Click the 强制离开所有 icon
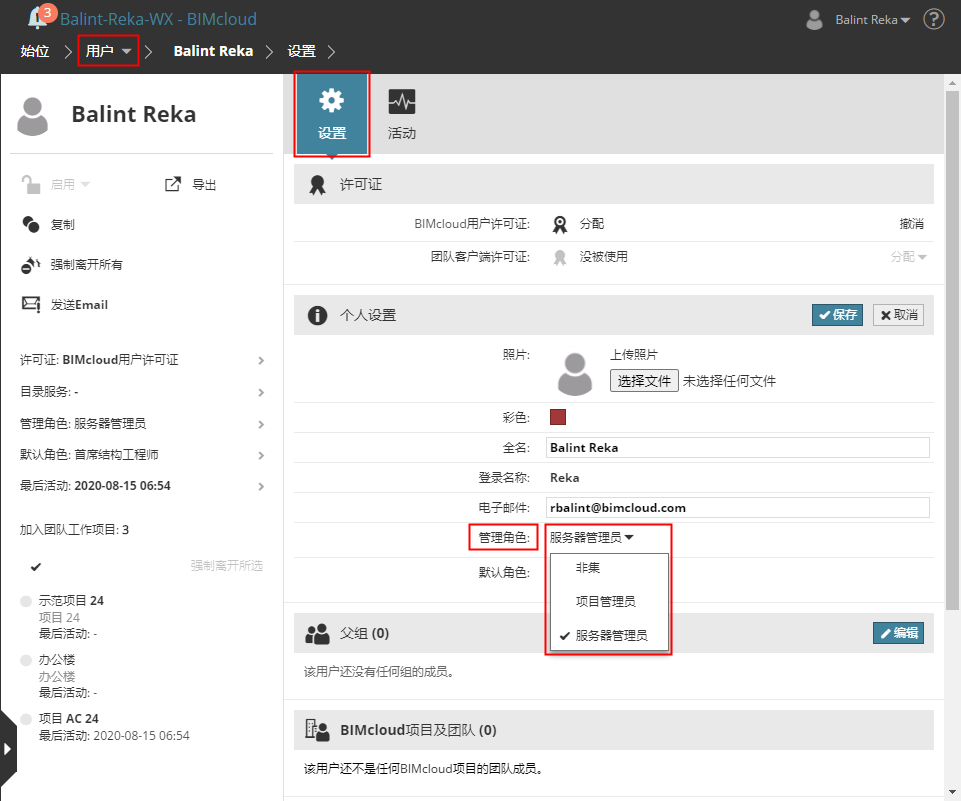The image size is (961, 801). (x=31, y=265)
